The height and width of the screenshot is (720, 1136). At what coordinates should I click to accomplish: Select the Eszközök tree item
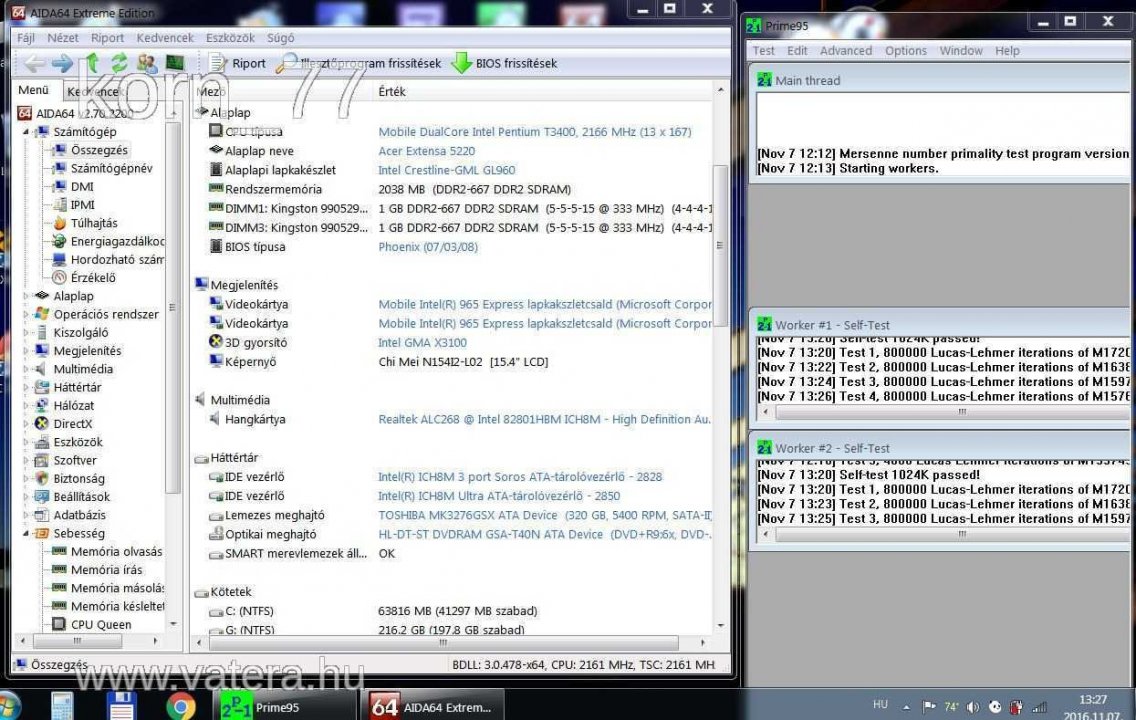(x=78, y=442)
